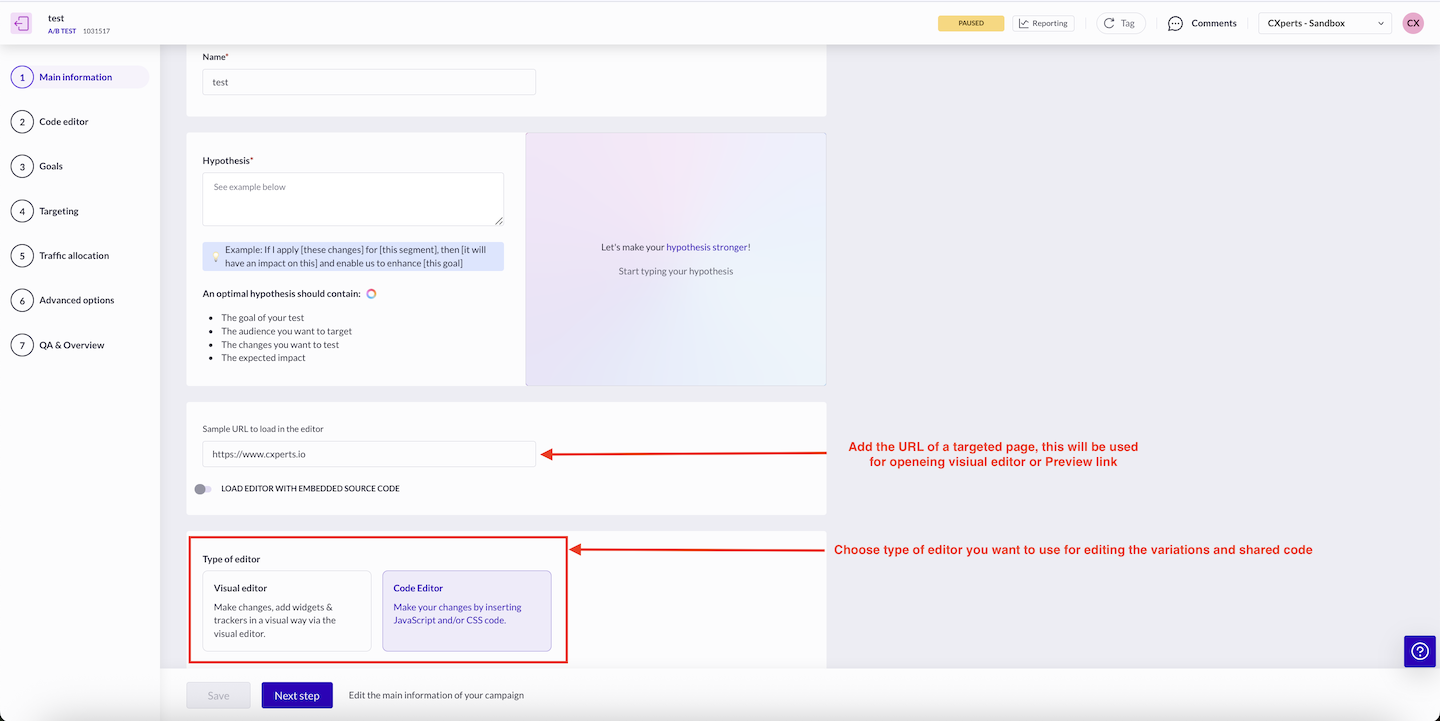The height and width of the screenshot is (721, 1440).
Task: Click the Tag refresh button
Action: (1120, 23)
